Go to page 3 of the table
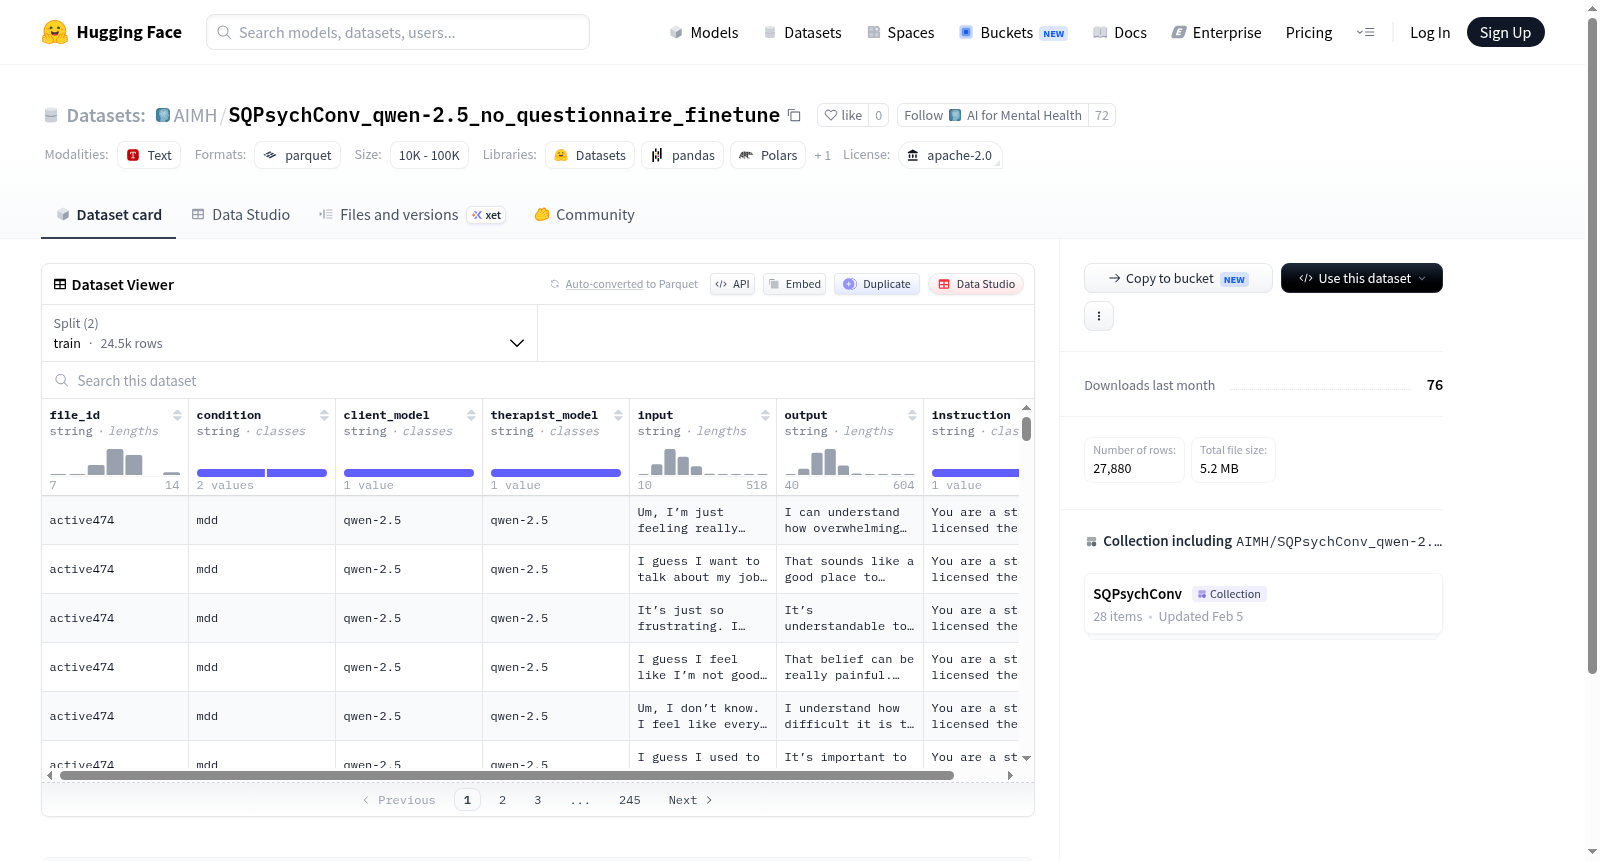 coord(538,800)
